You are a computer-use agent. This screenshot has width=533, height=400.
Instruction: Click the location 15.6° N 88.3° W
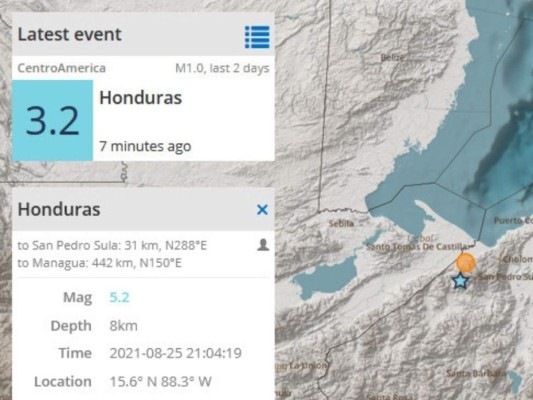pos(160,382)
